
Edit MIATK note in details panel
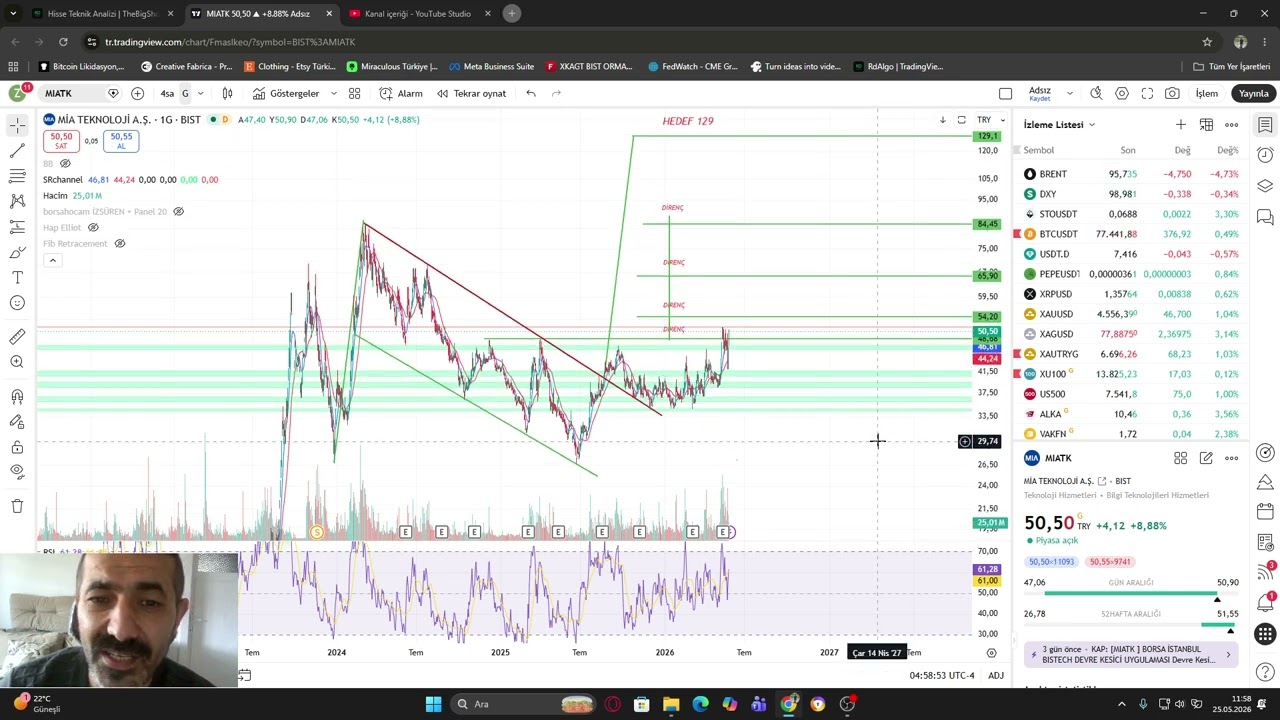(x=1206, y=458)
